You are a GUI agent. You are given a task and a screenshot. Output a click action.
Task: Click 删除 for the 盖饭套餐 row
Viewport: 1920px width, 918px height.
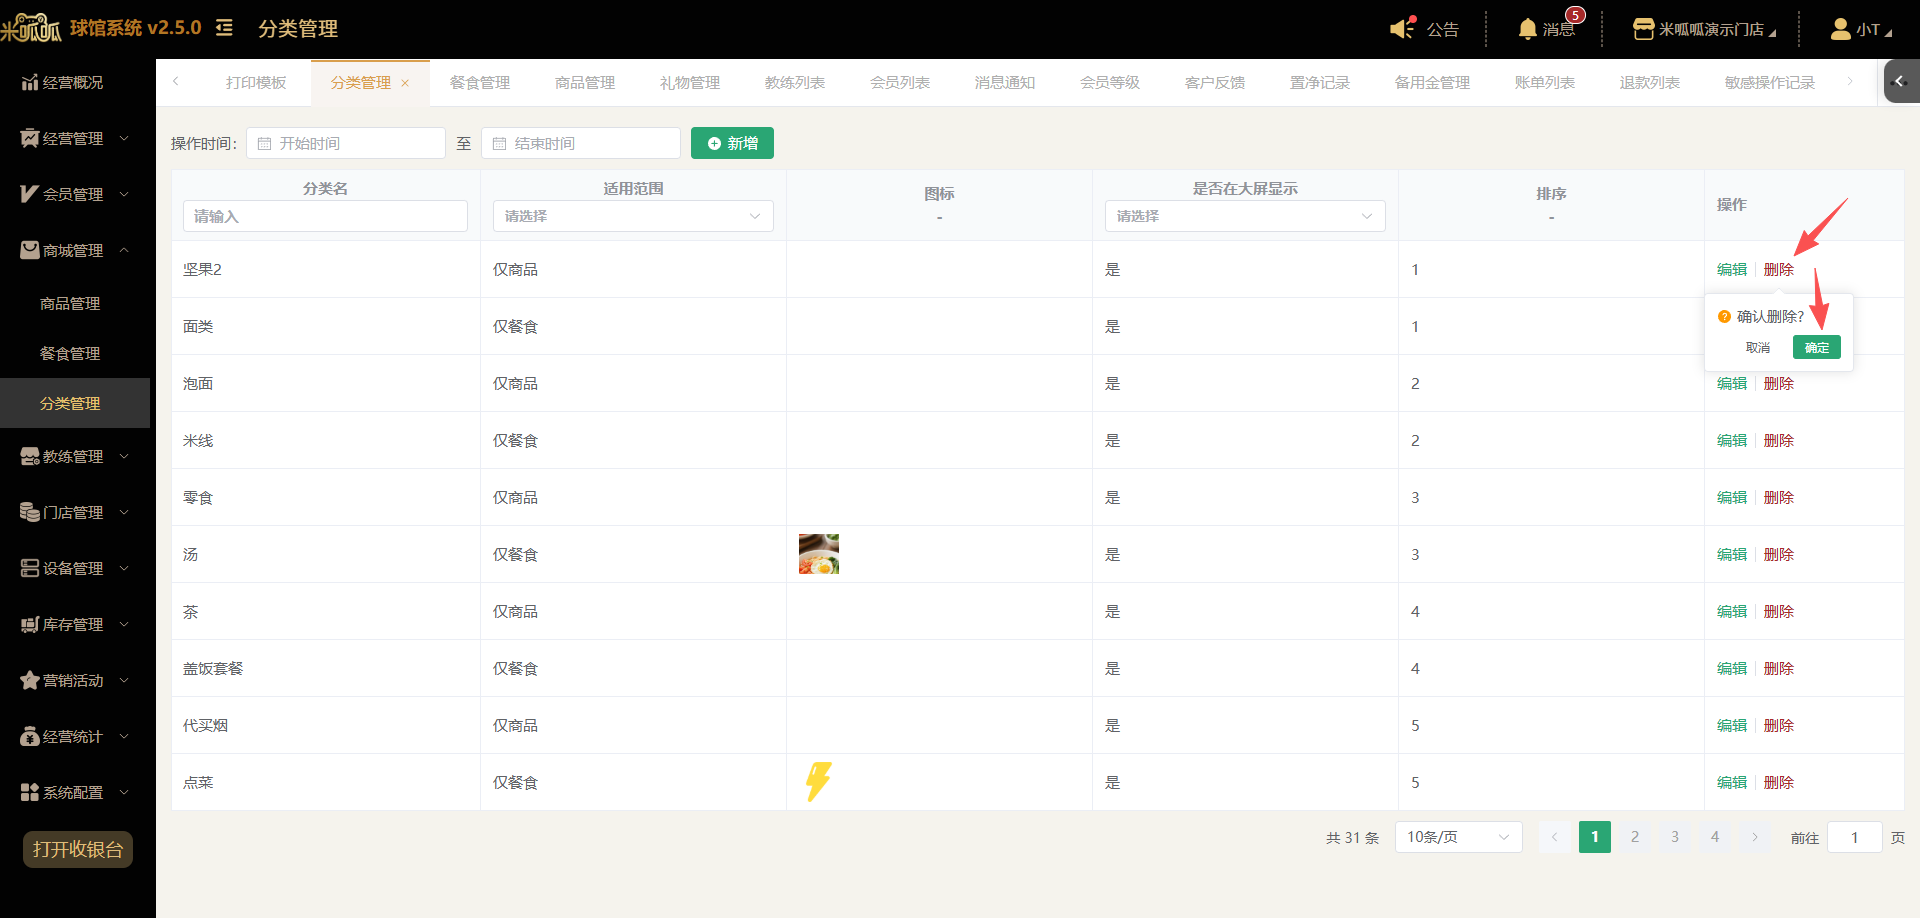(1779, 668)
